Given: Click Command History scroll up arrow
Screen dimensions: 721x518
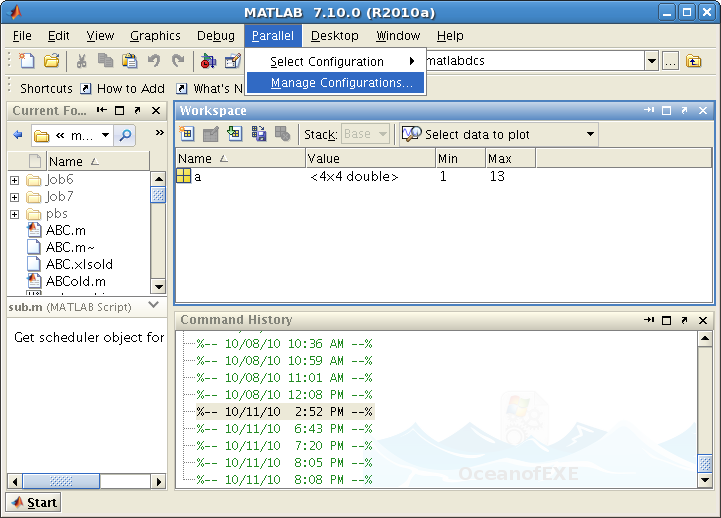Looking at the screenshot, I should tap(705, 339).
